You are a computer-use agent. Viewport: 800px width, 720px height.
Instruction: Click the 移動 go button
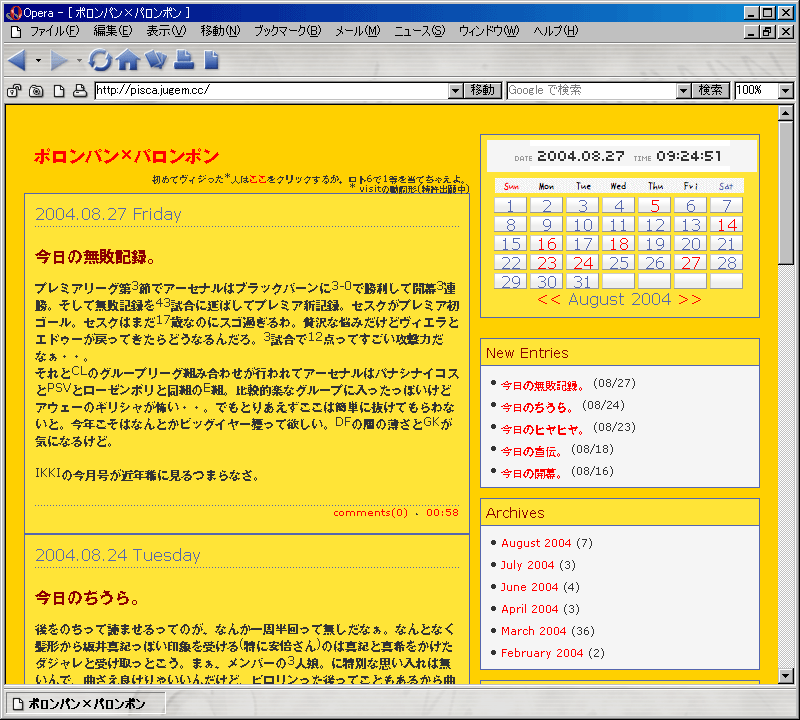(x=483, y=91)
